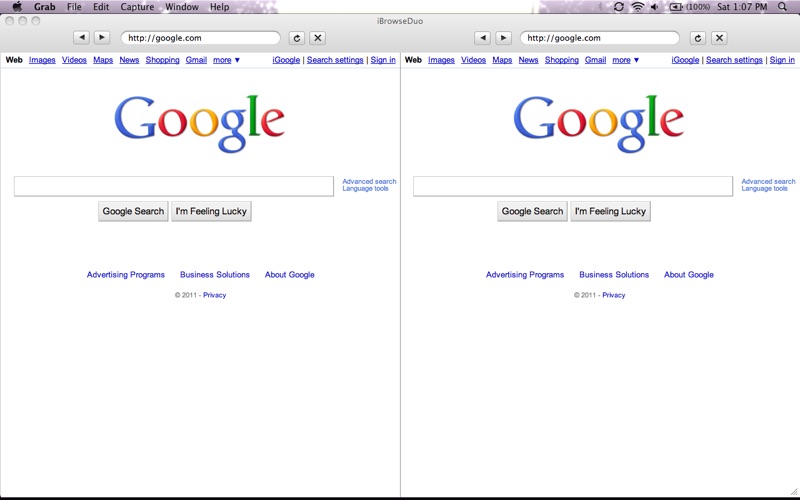The height and width of the screenshot is (500, 800).
Task: Open the Shopping link in the left pane
Action: point(162,60)
